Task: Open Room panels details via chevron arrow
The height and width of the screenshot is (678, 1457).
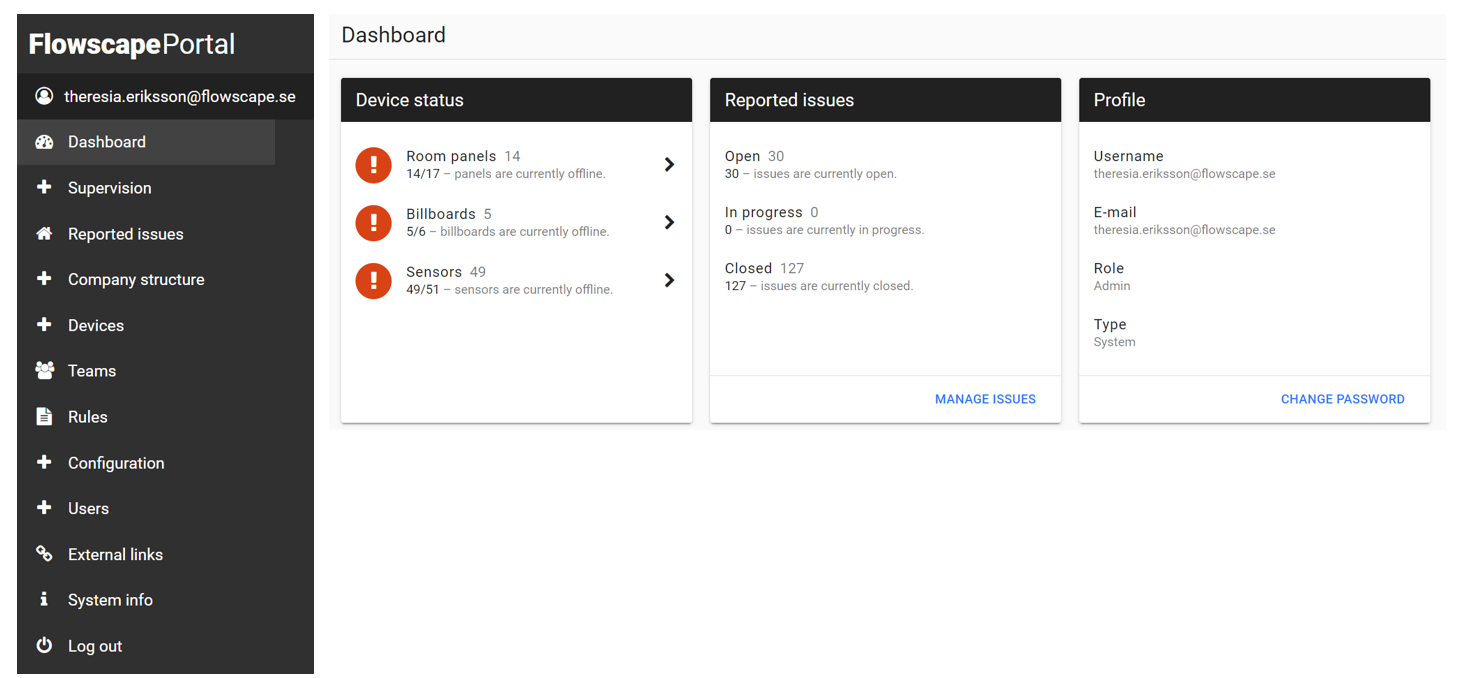Action: [x=670, y=165]
